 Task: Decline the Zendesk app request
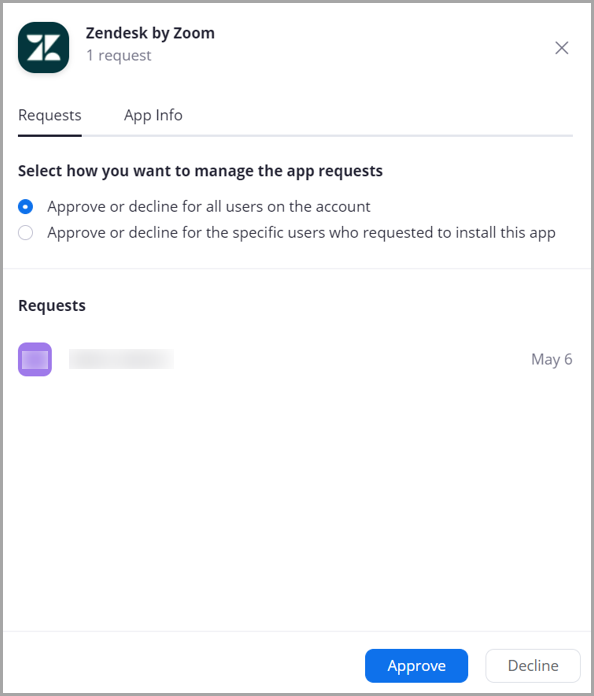pos(533,666)
